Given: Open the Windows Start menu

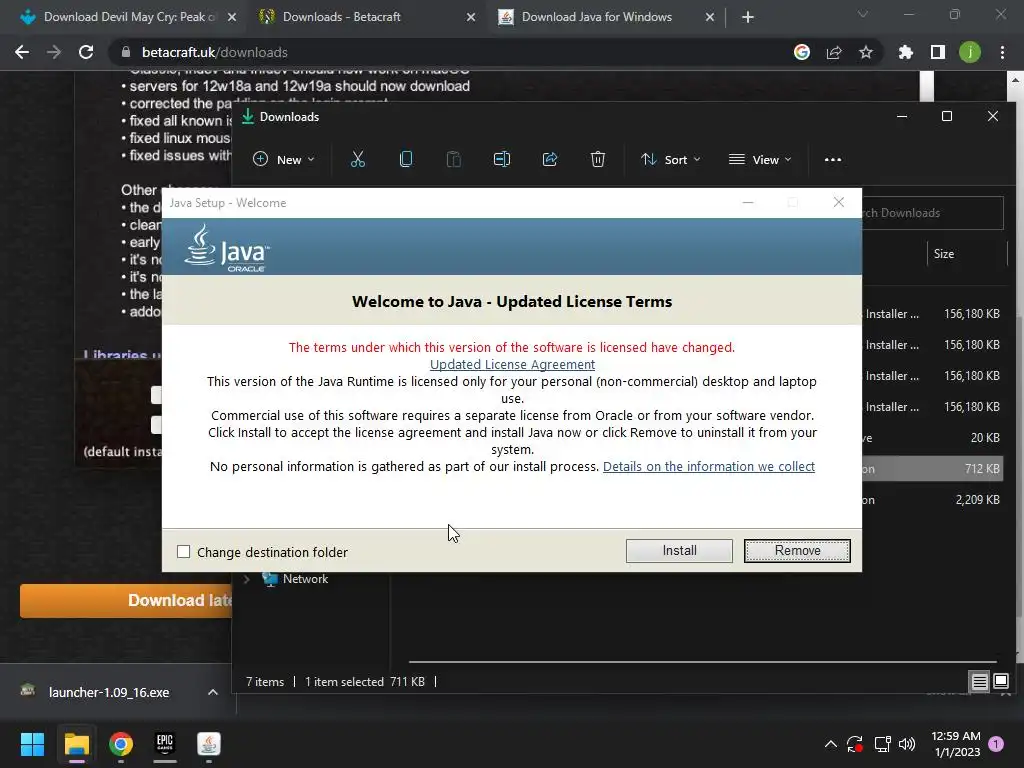Looking at the screenshot, I should (x=32, y=744).
